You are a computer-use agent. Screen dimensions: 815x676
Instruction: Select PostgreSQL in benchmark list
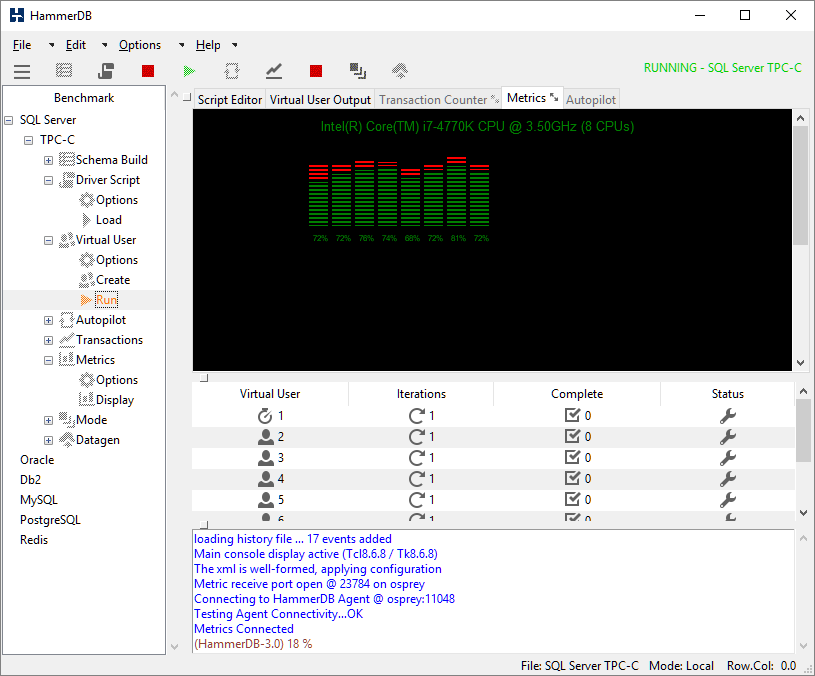coord(50,520)
